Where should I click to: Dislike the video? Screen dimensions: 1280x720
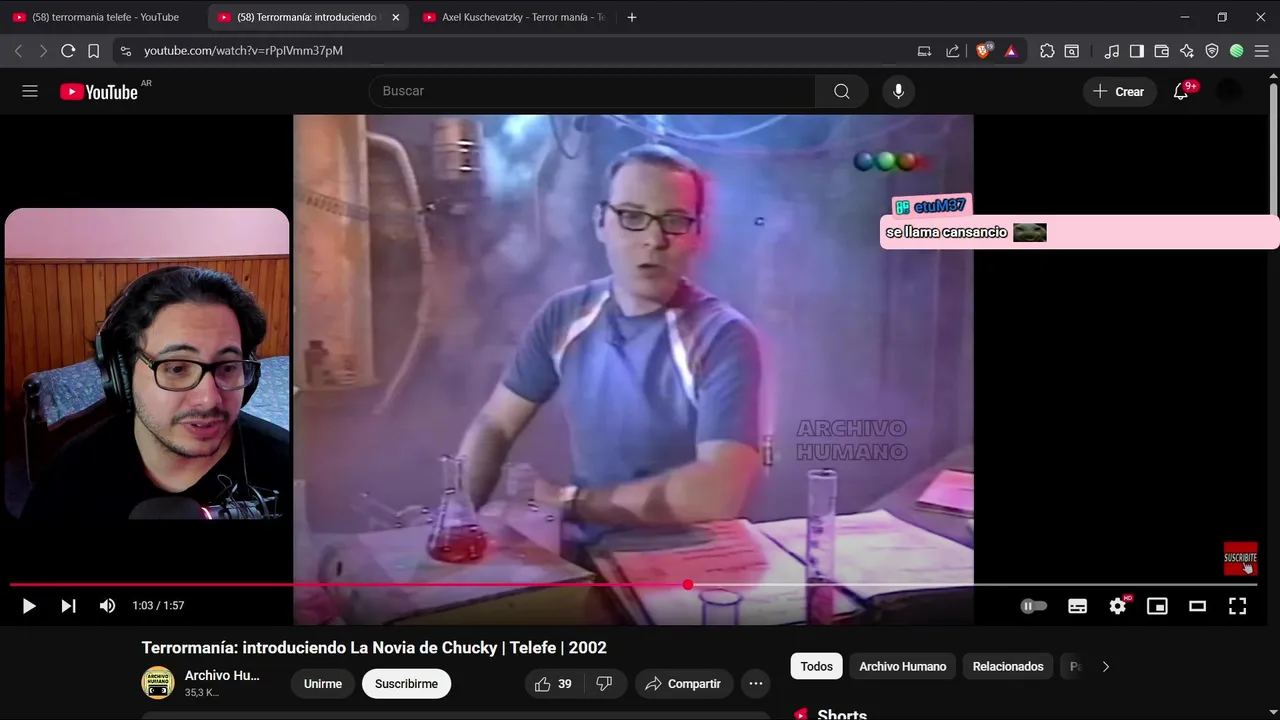tap(604, 684)
